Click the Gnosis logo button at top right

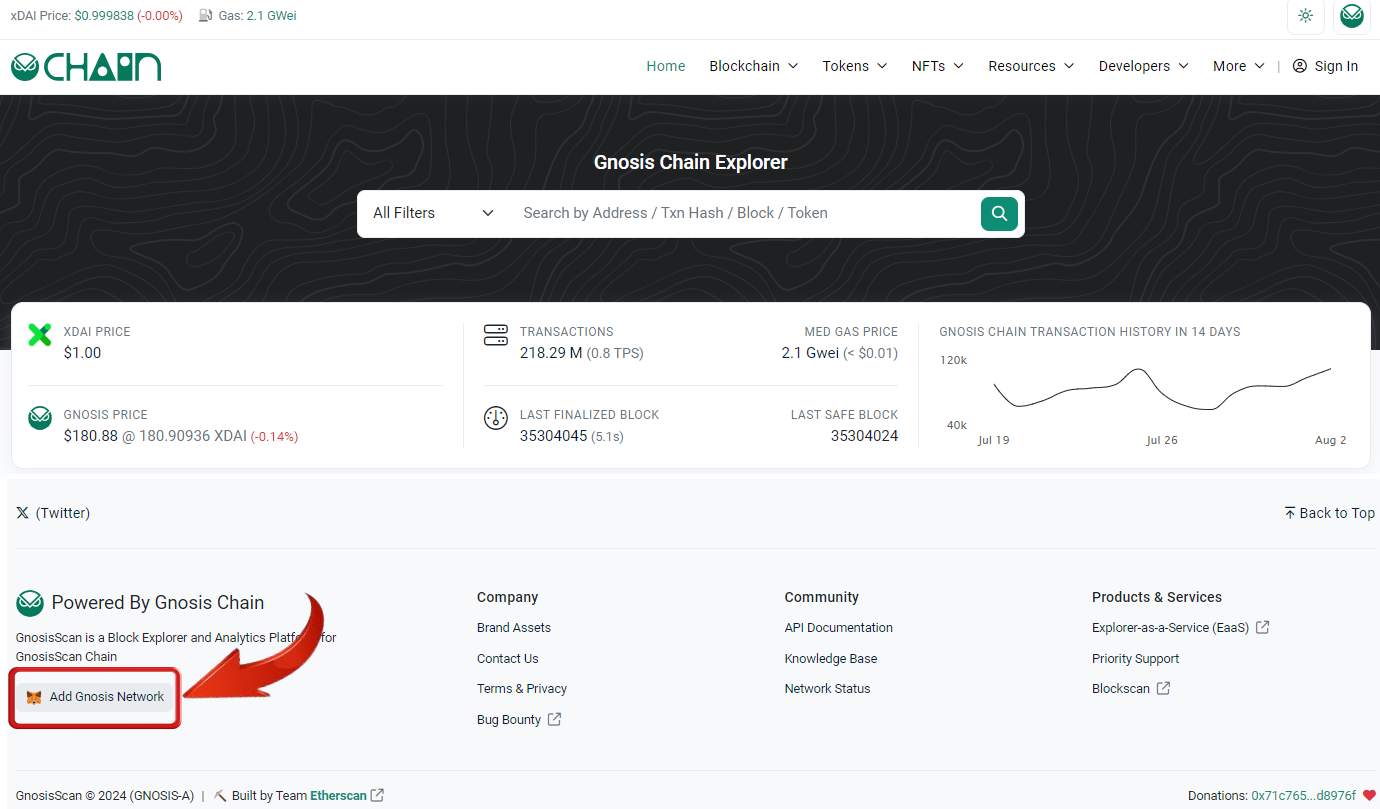pos(1352,16)
